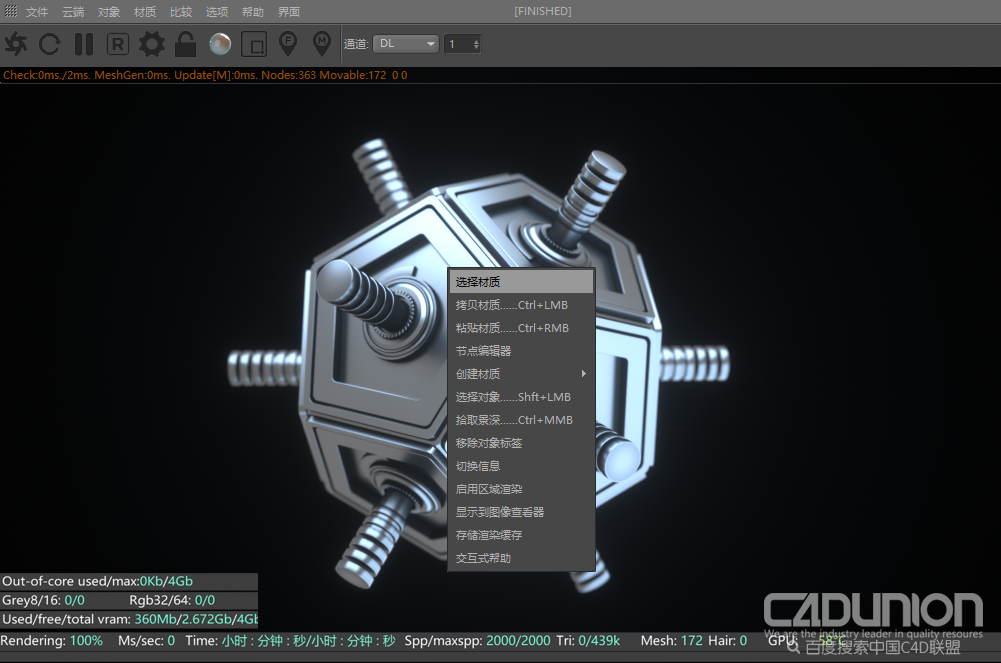The width and height of the screenshot is (1001, 663).
Task: Click the Rgb32/64: 0/0 readout
Action: [x=172, y=600]
